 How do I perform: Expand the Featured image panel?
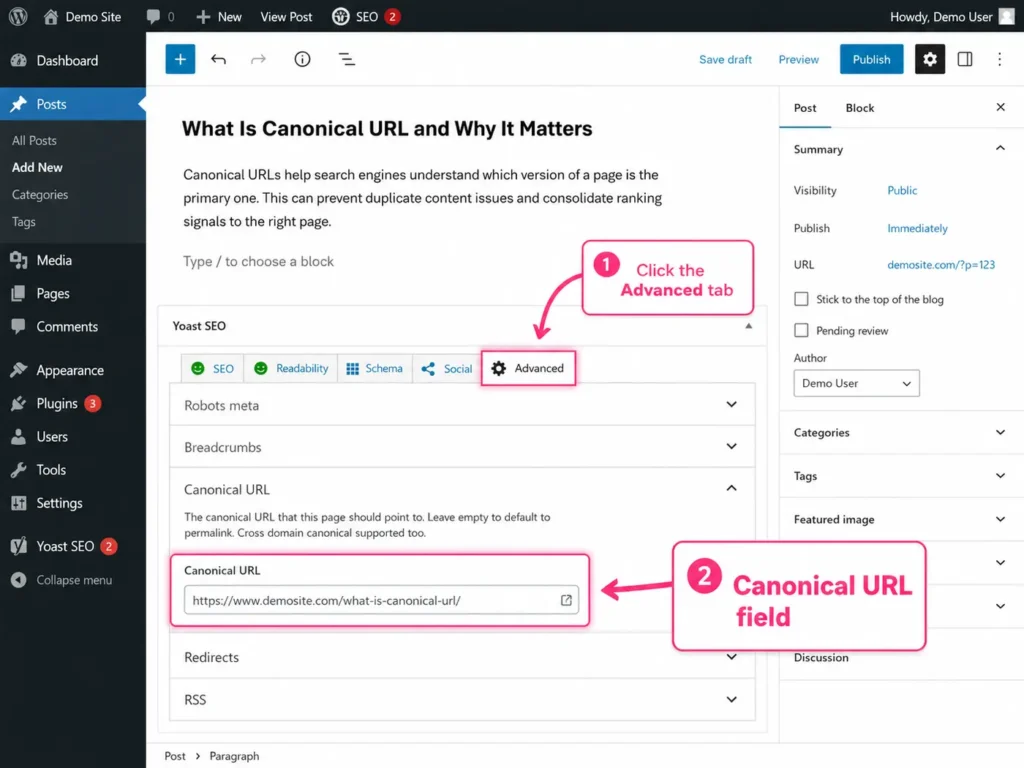click(x=901, y=520)
